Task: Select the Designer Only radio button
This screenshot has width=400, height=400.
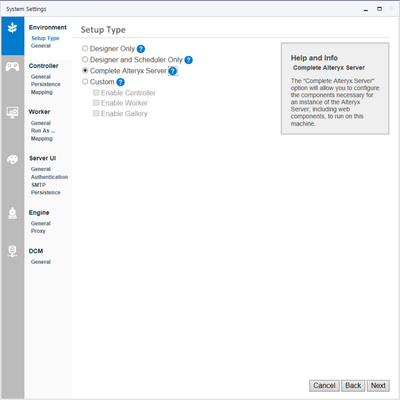Action: click(x=85, y=48)
